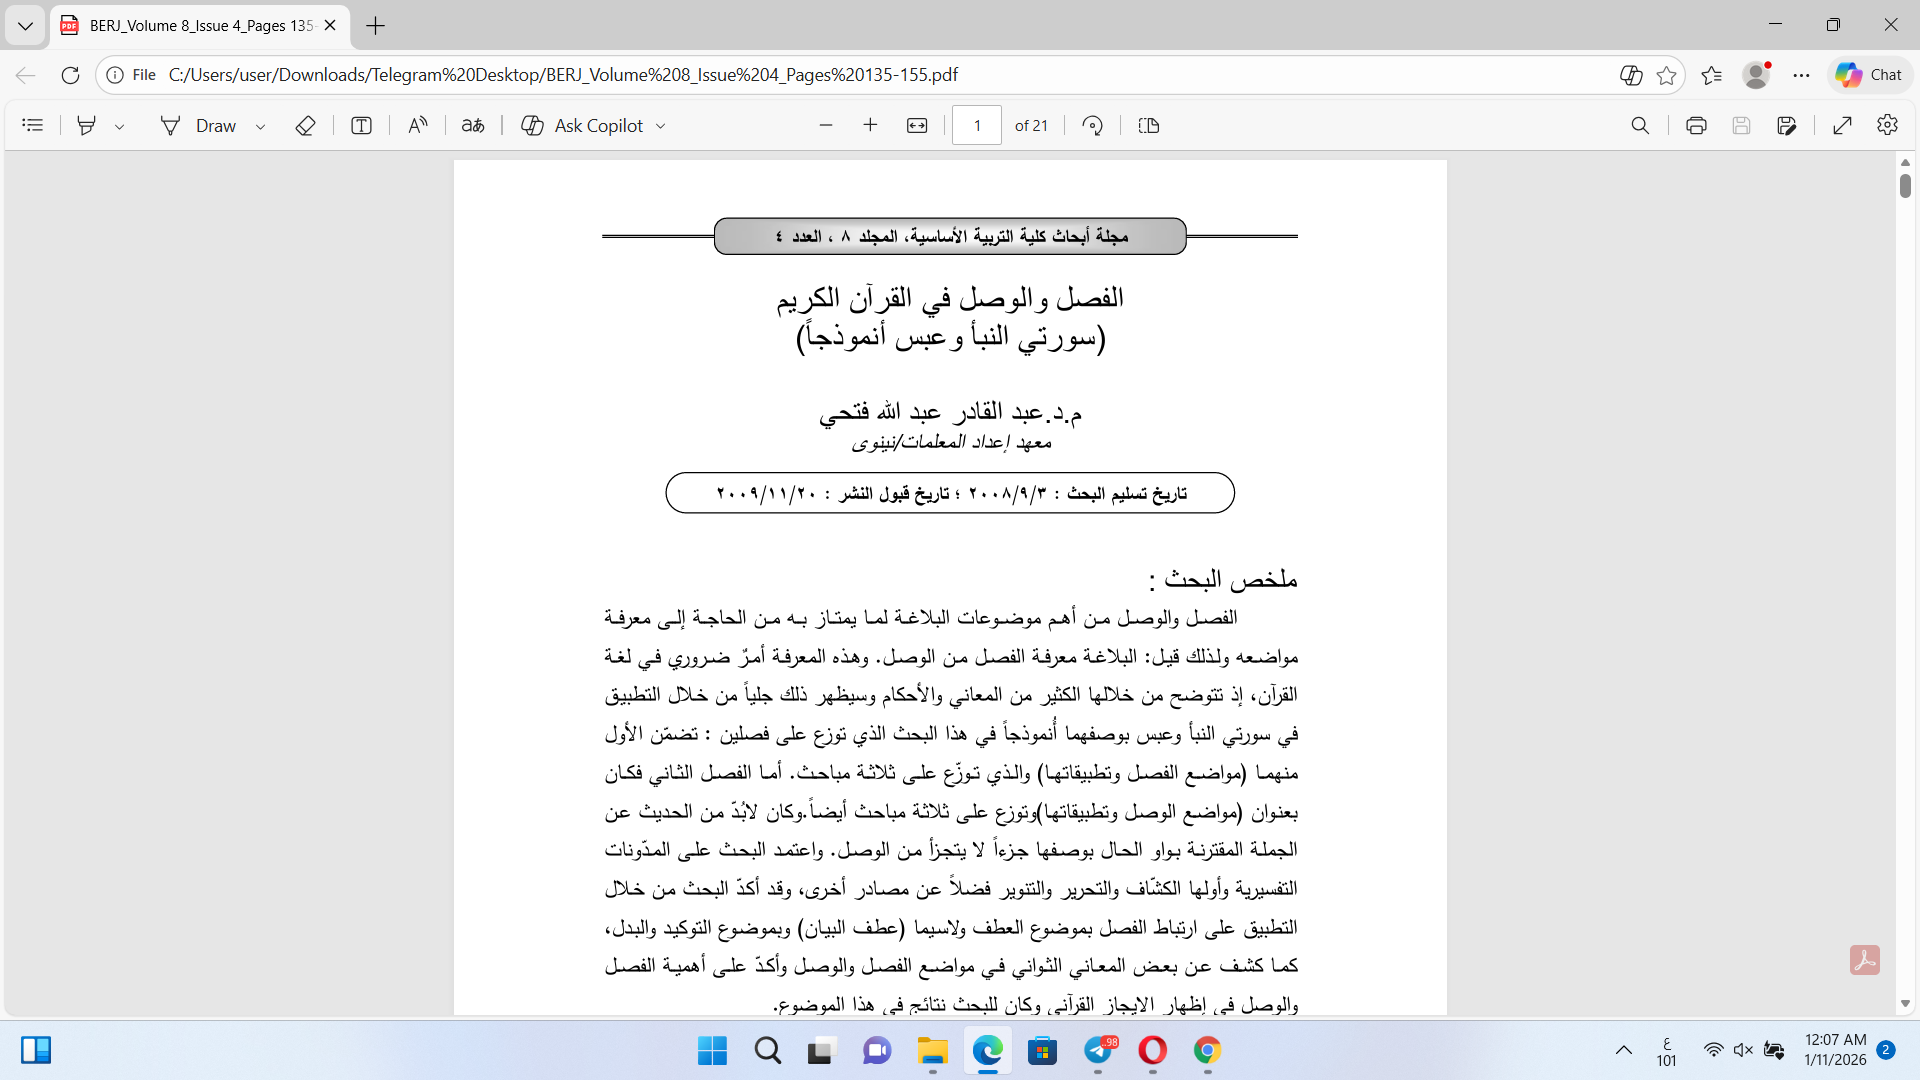This screenshot has width=1920, height=1080.
Task: Open Task View on taskbar
Action: click(821, 1051)
